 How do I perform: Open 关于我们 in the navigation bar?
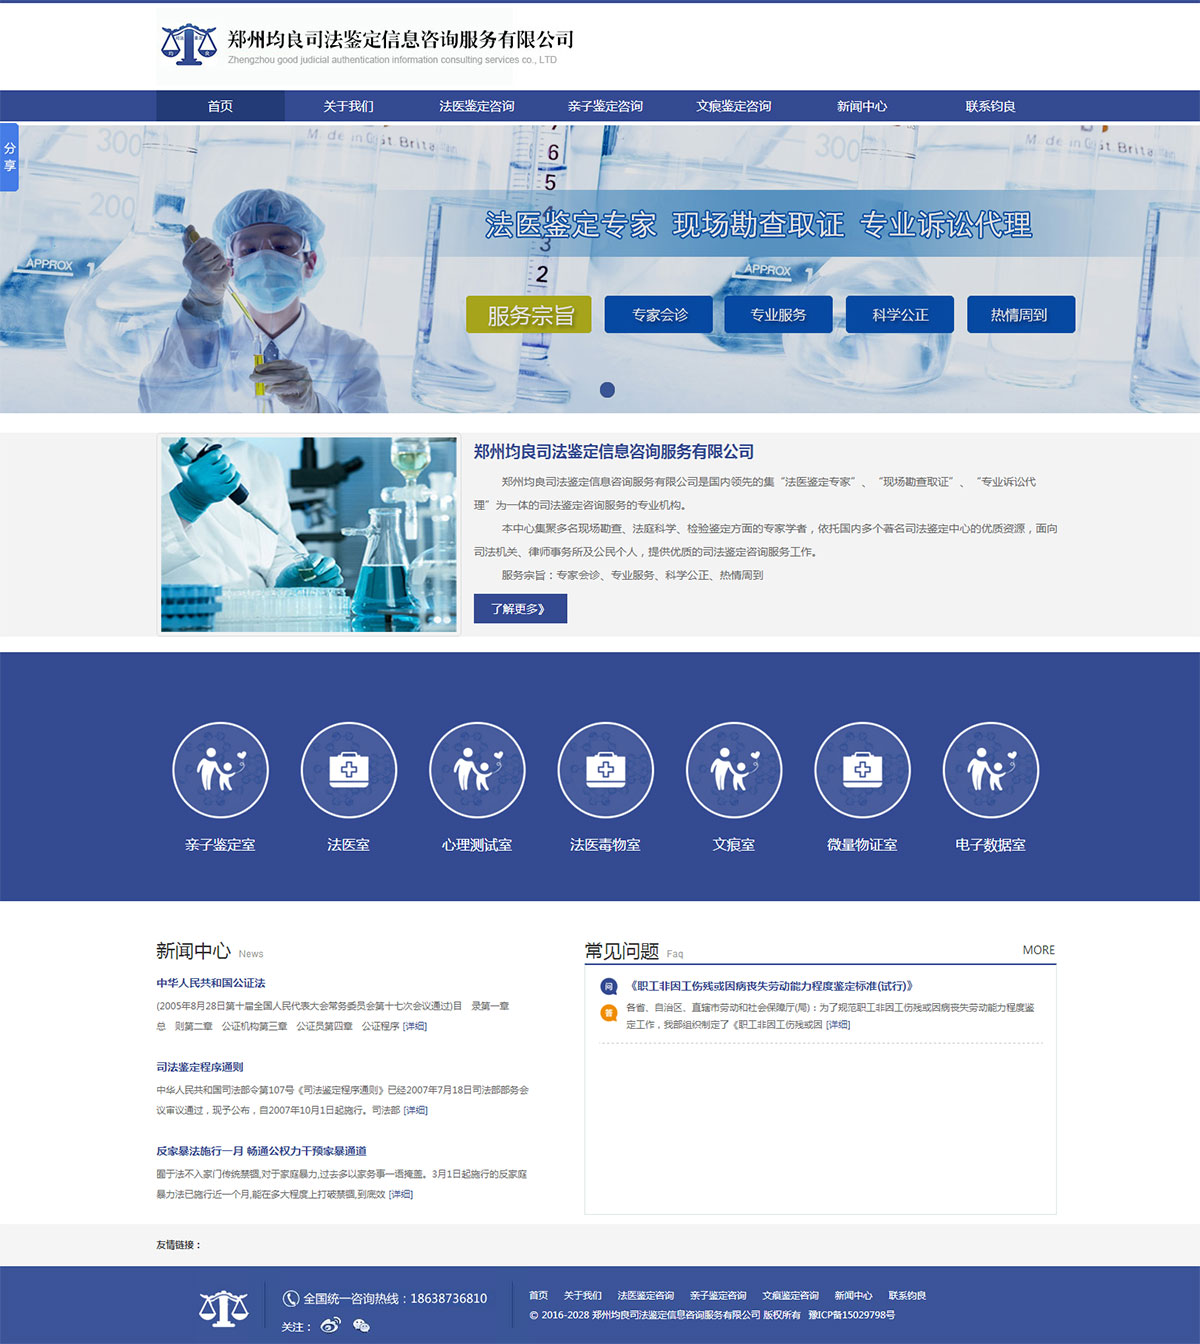(348, 106)
